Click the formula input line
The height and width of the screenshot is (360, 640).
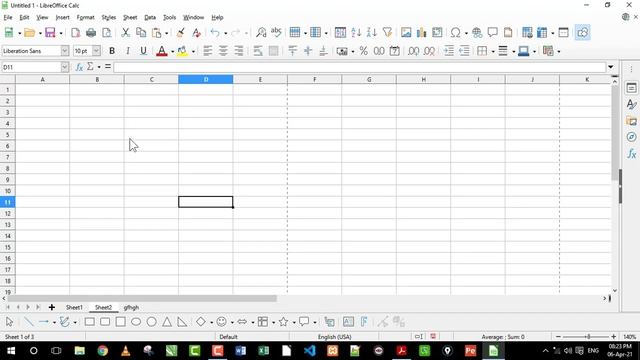tap(360, 67)
